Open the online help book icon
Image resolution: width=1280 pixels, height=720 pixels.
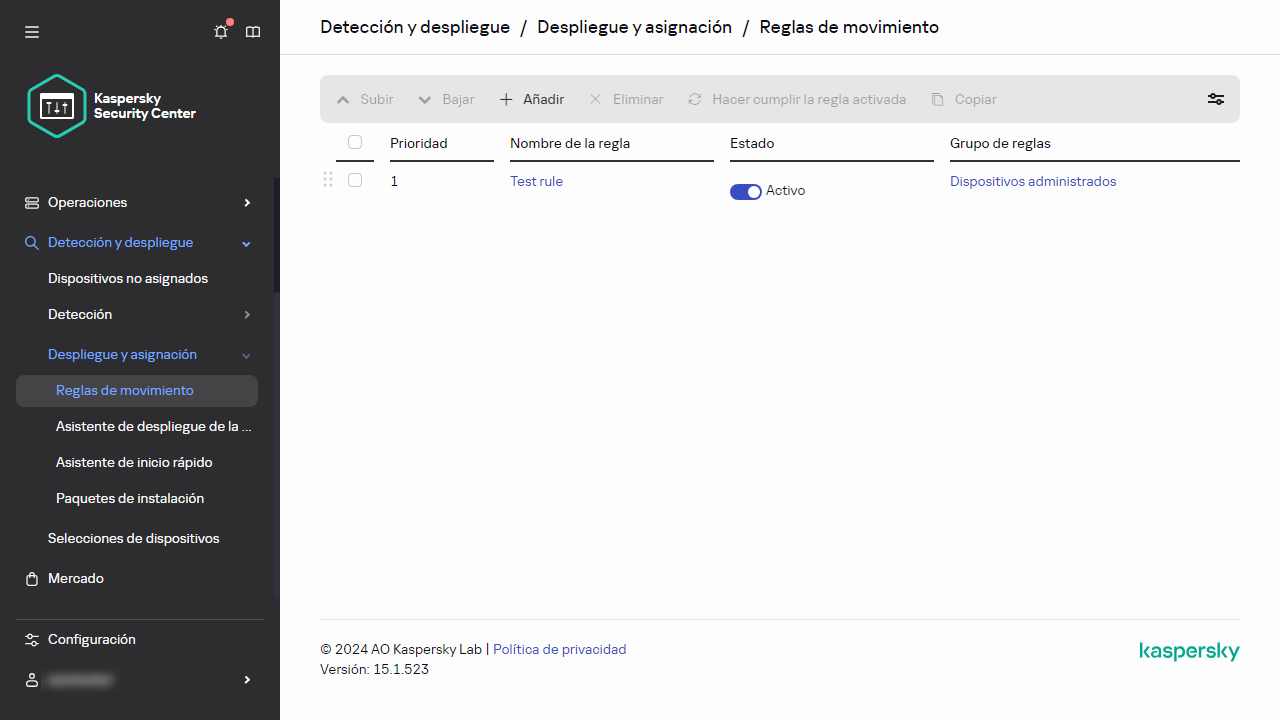(253, 32)
